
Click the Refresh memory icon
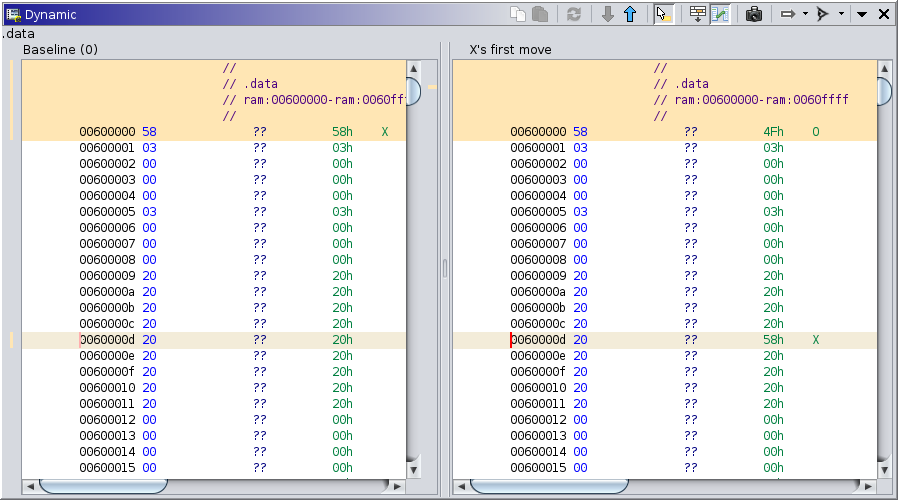[x=573, y=14]
